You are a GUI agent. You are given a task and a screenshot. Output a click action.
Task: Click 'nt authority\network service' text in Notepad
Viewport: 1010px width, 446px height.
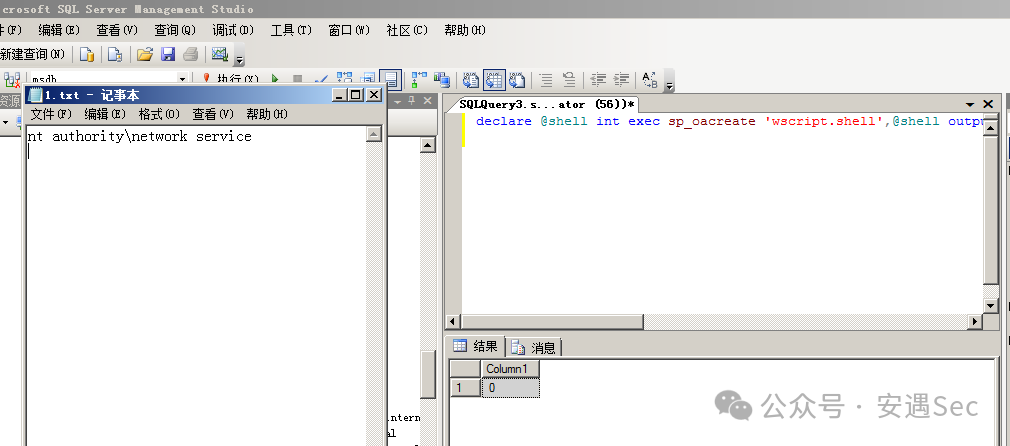click(139, 137)
